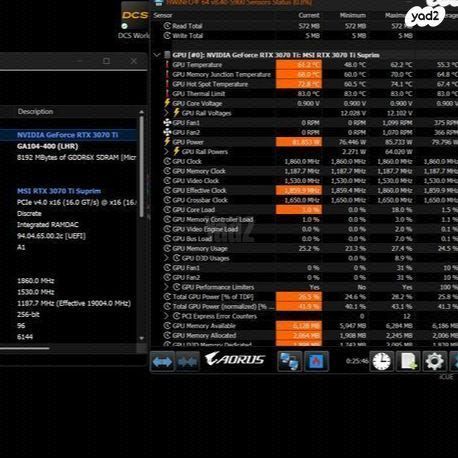Select the GPU Memory Allocated row
This screenshot has height=458, width=458.
[304, 335]
